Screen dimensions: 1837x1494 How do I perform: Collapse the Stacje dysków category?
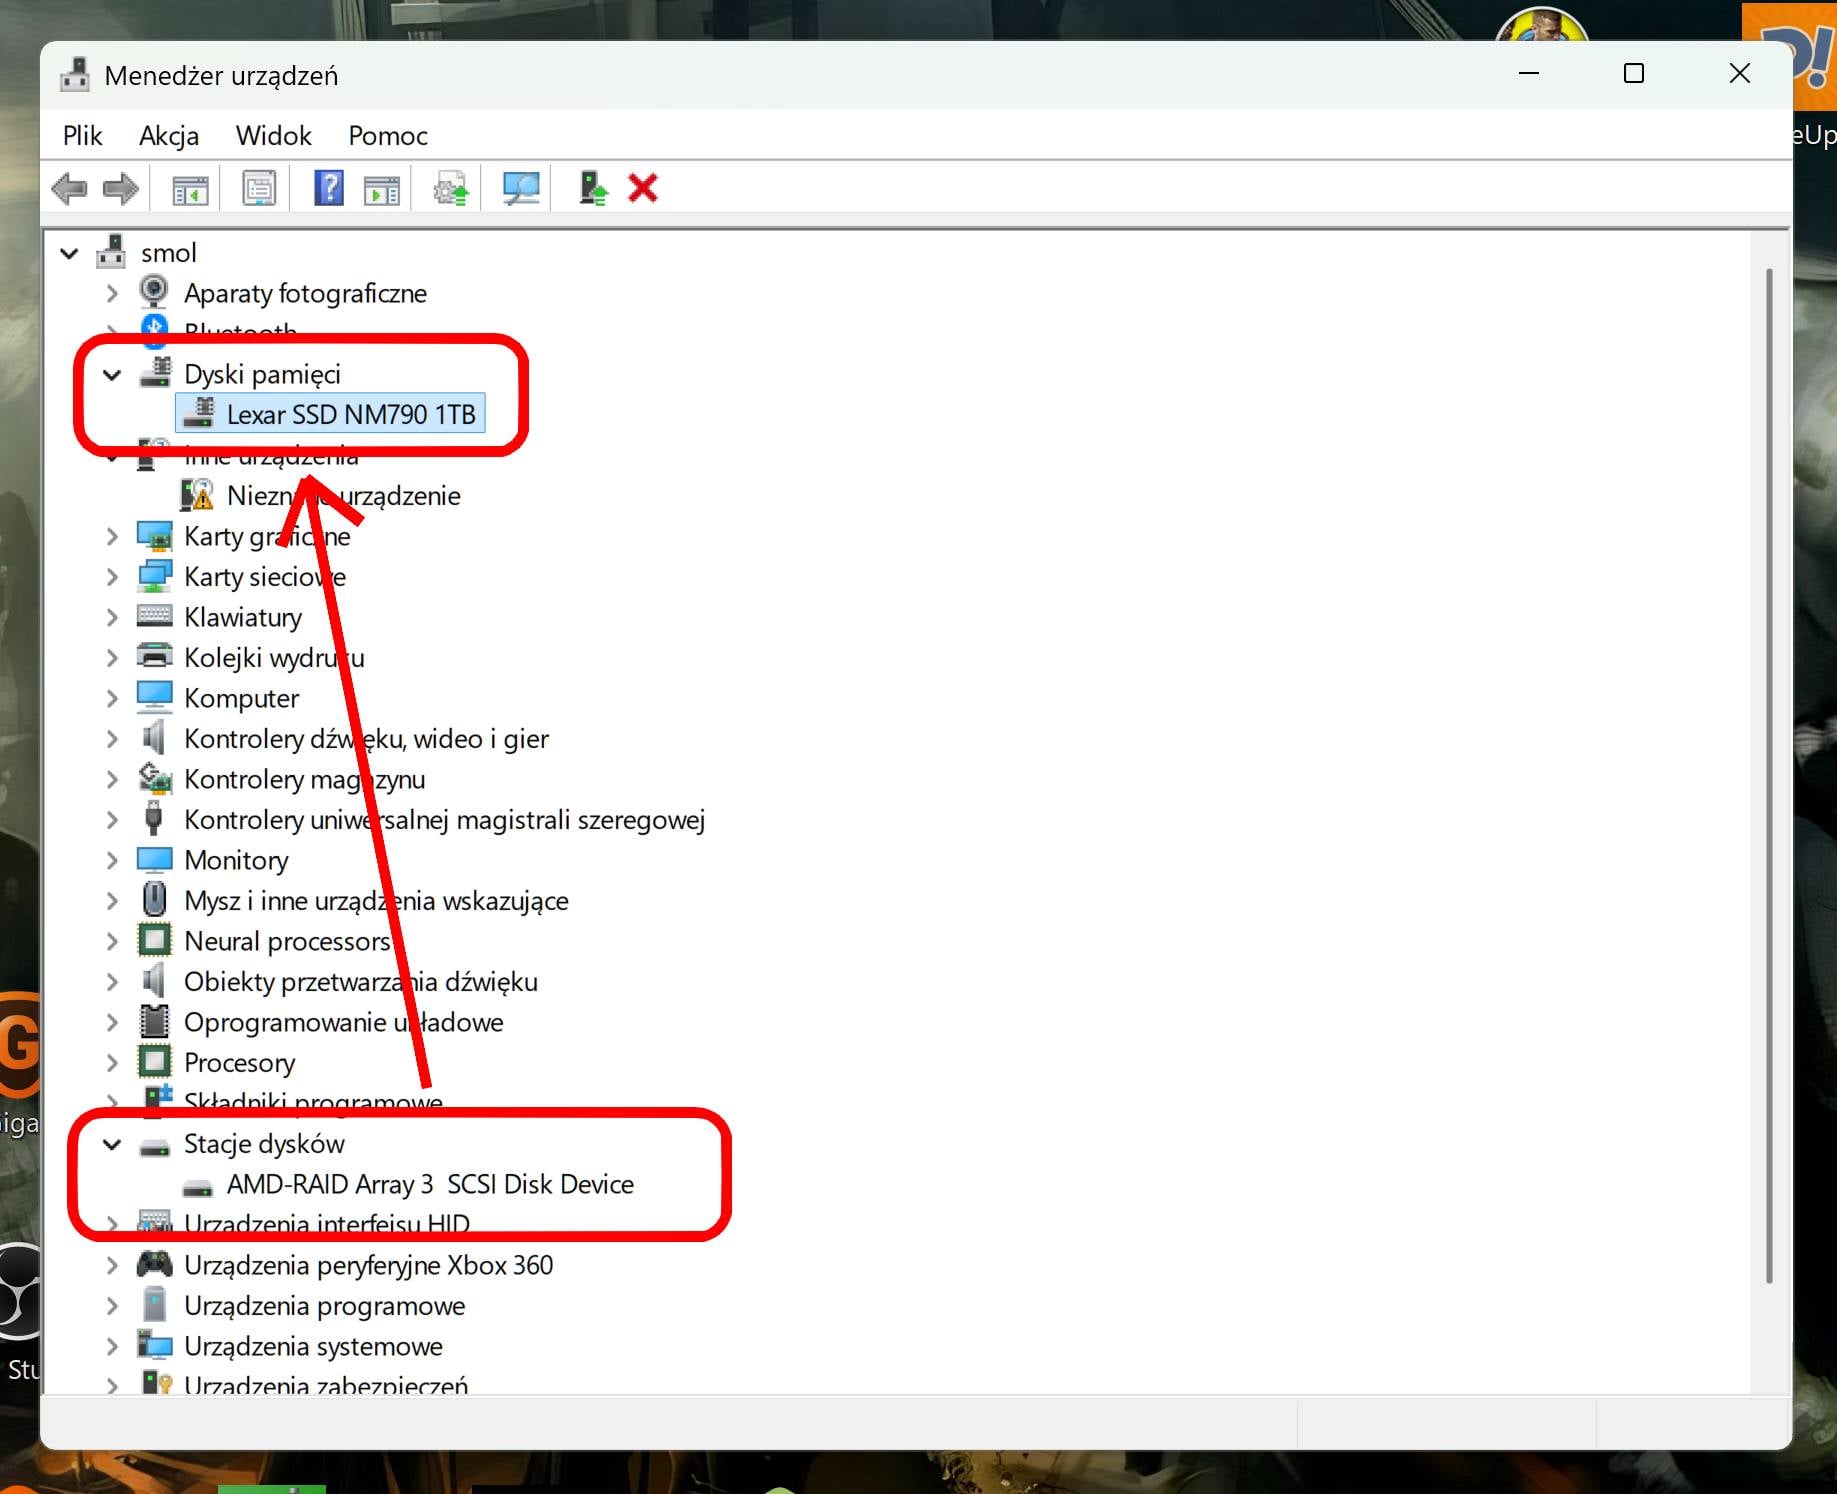[x=112, y=1145]
